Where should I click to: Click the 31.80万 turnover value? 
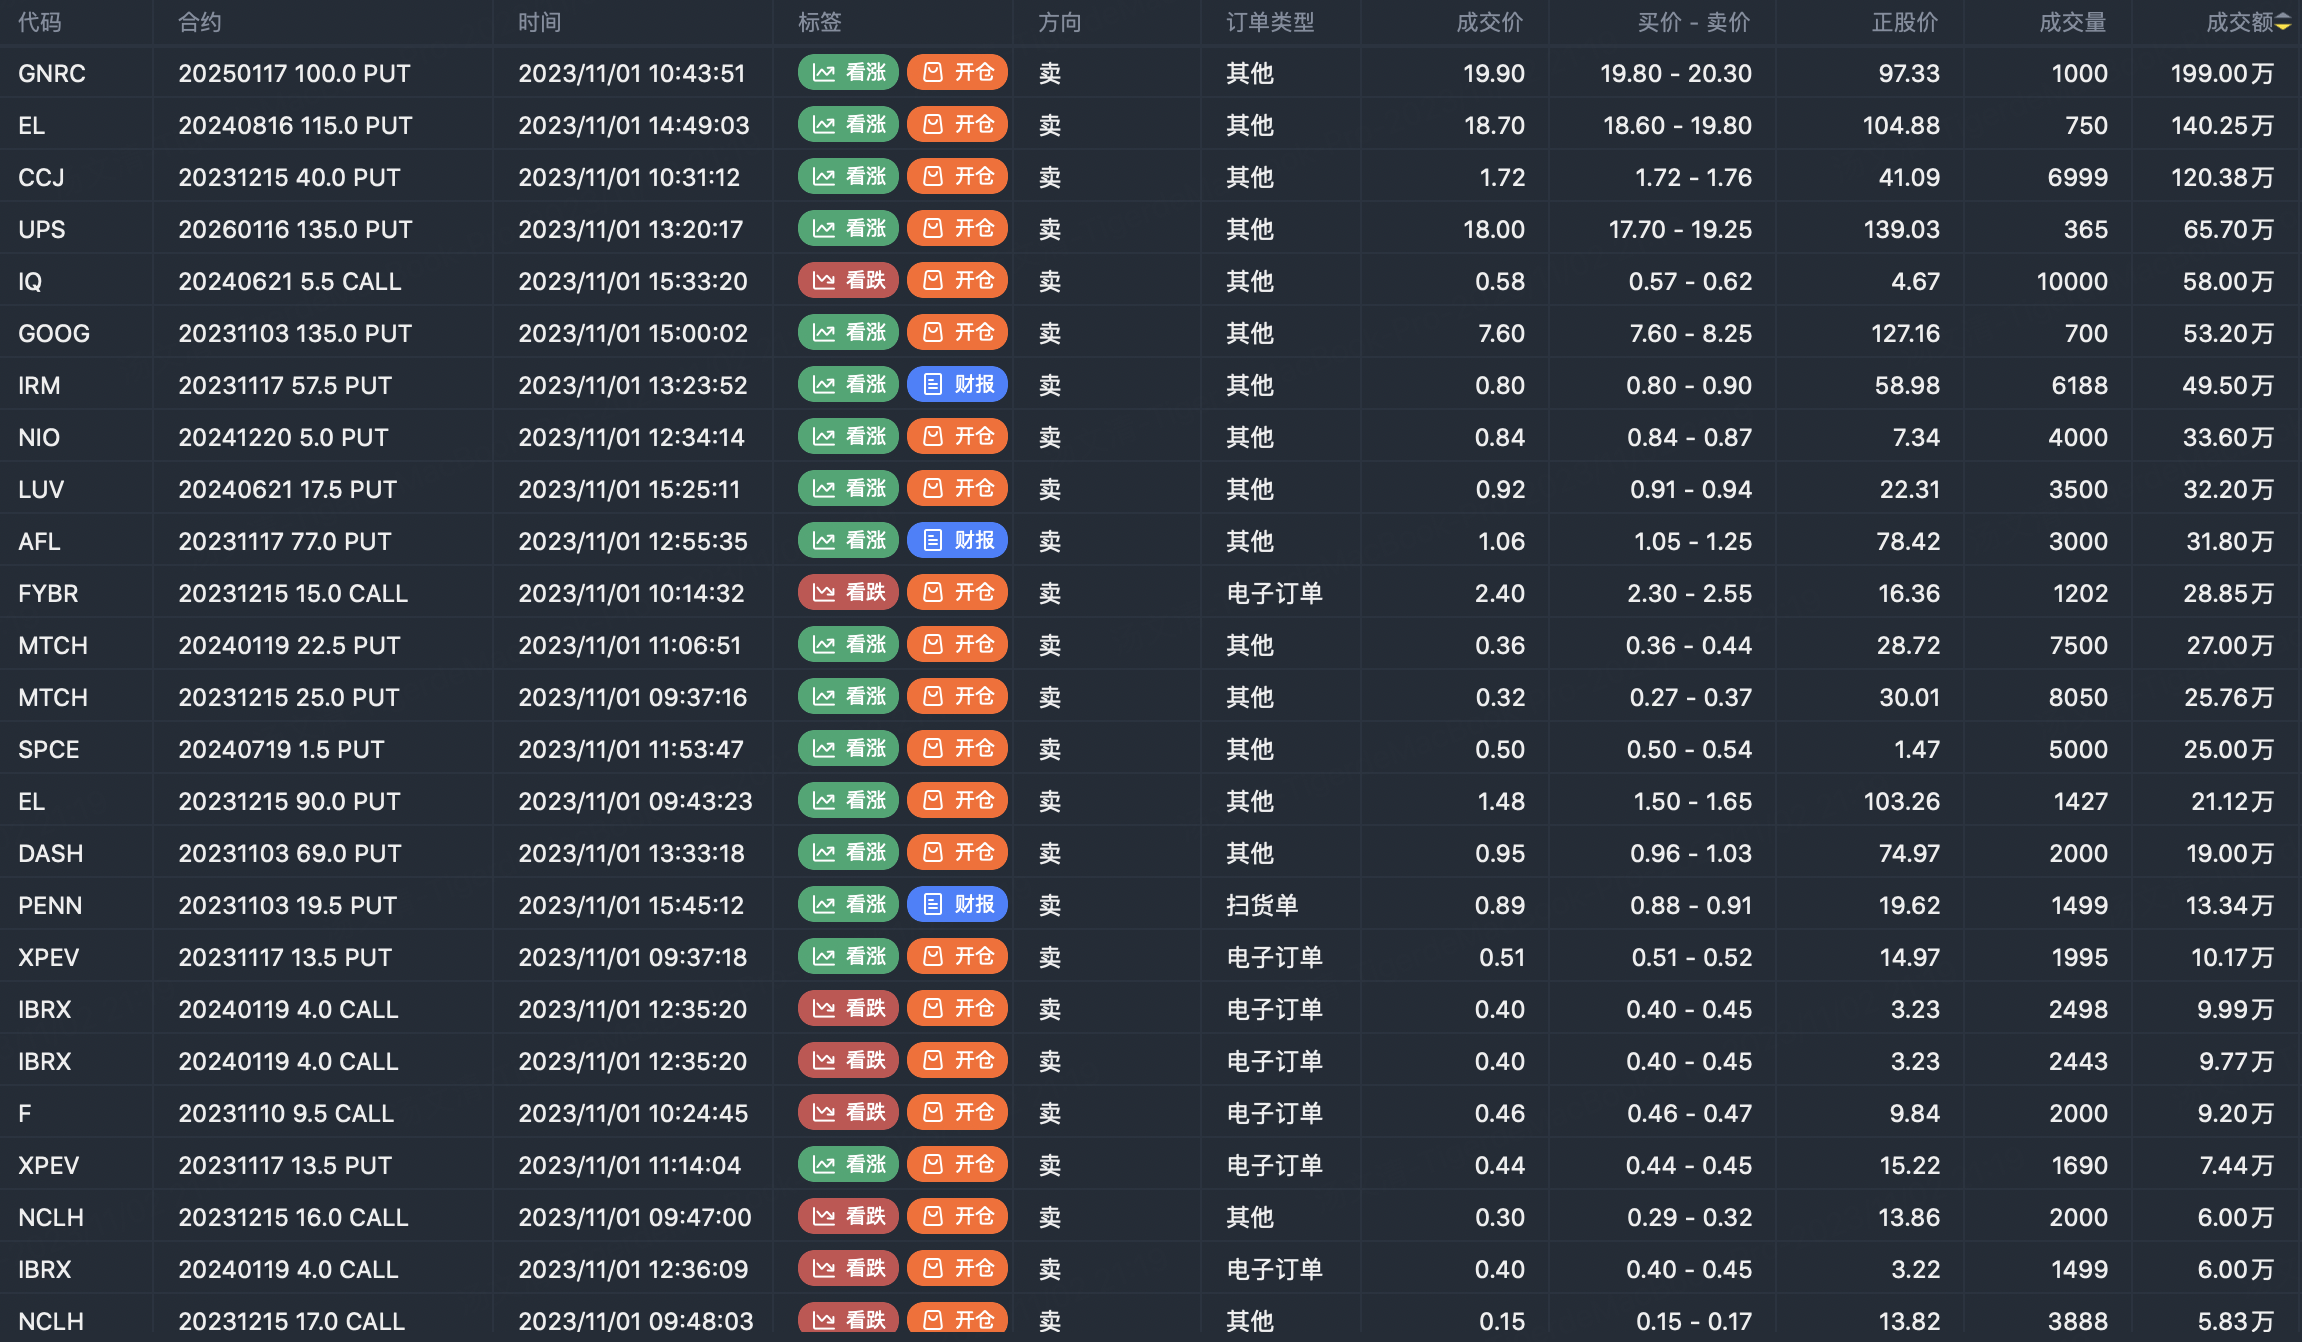click(2230, 541)
